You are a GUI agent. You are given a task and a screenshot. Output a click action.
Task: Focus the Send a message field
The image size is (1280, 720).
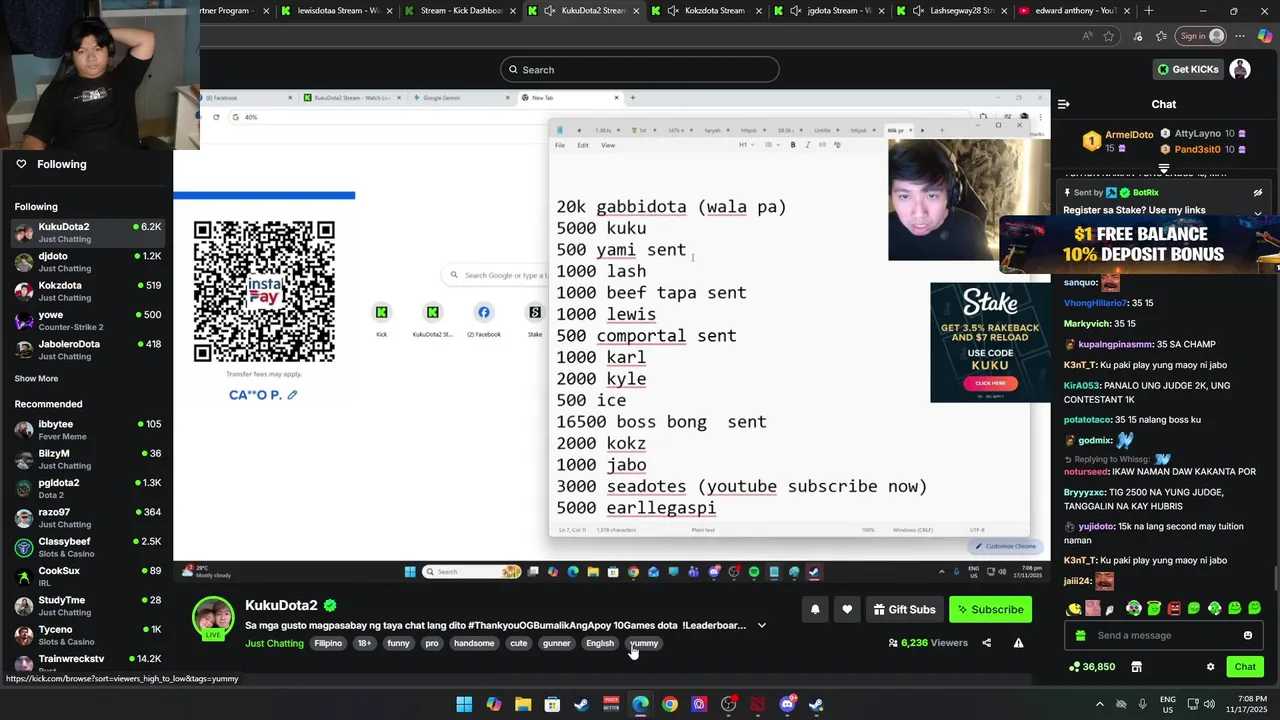coord(1164,635)
